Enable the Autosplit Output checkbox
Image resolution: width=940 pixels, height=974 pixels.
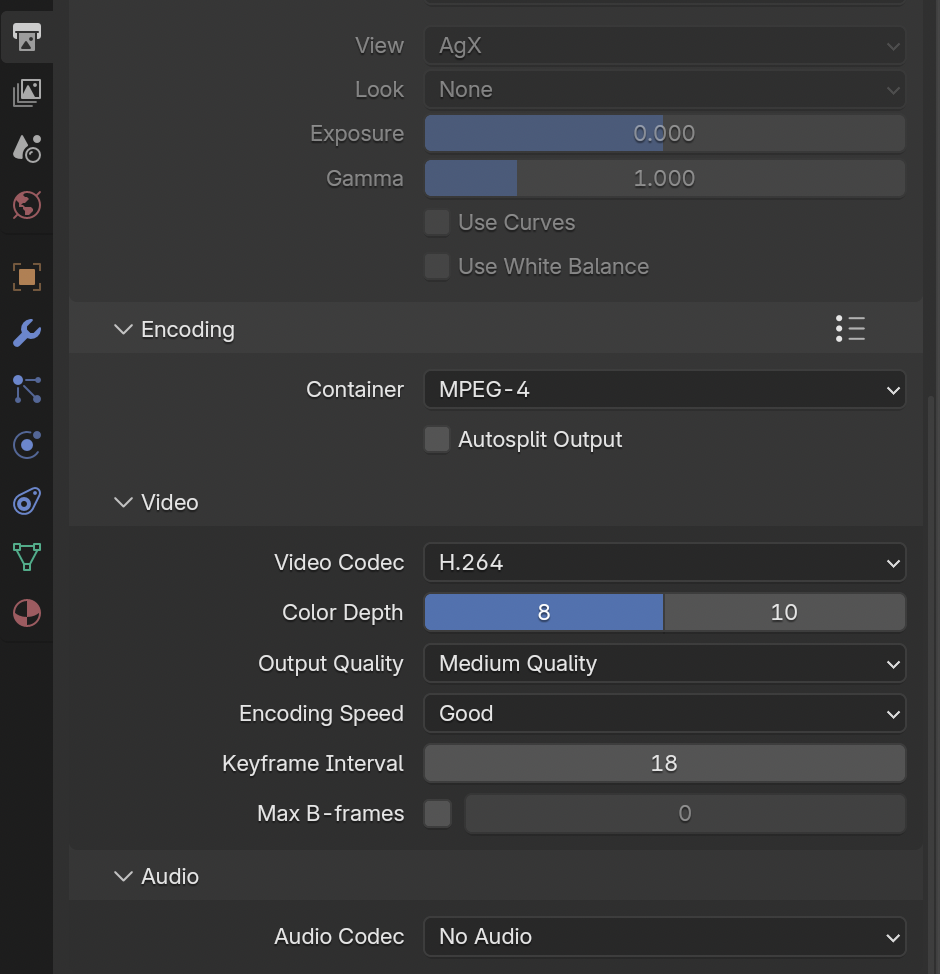tap(437, 440)
